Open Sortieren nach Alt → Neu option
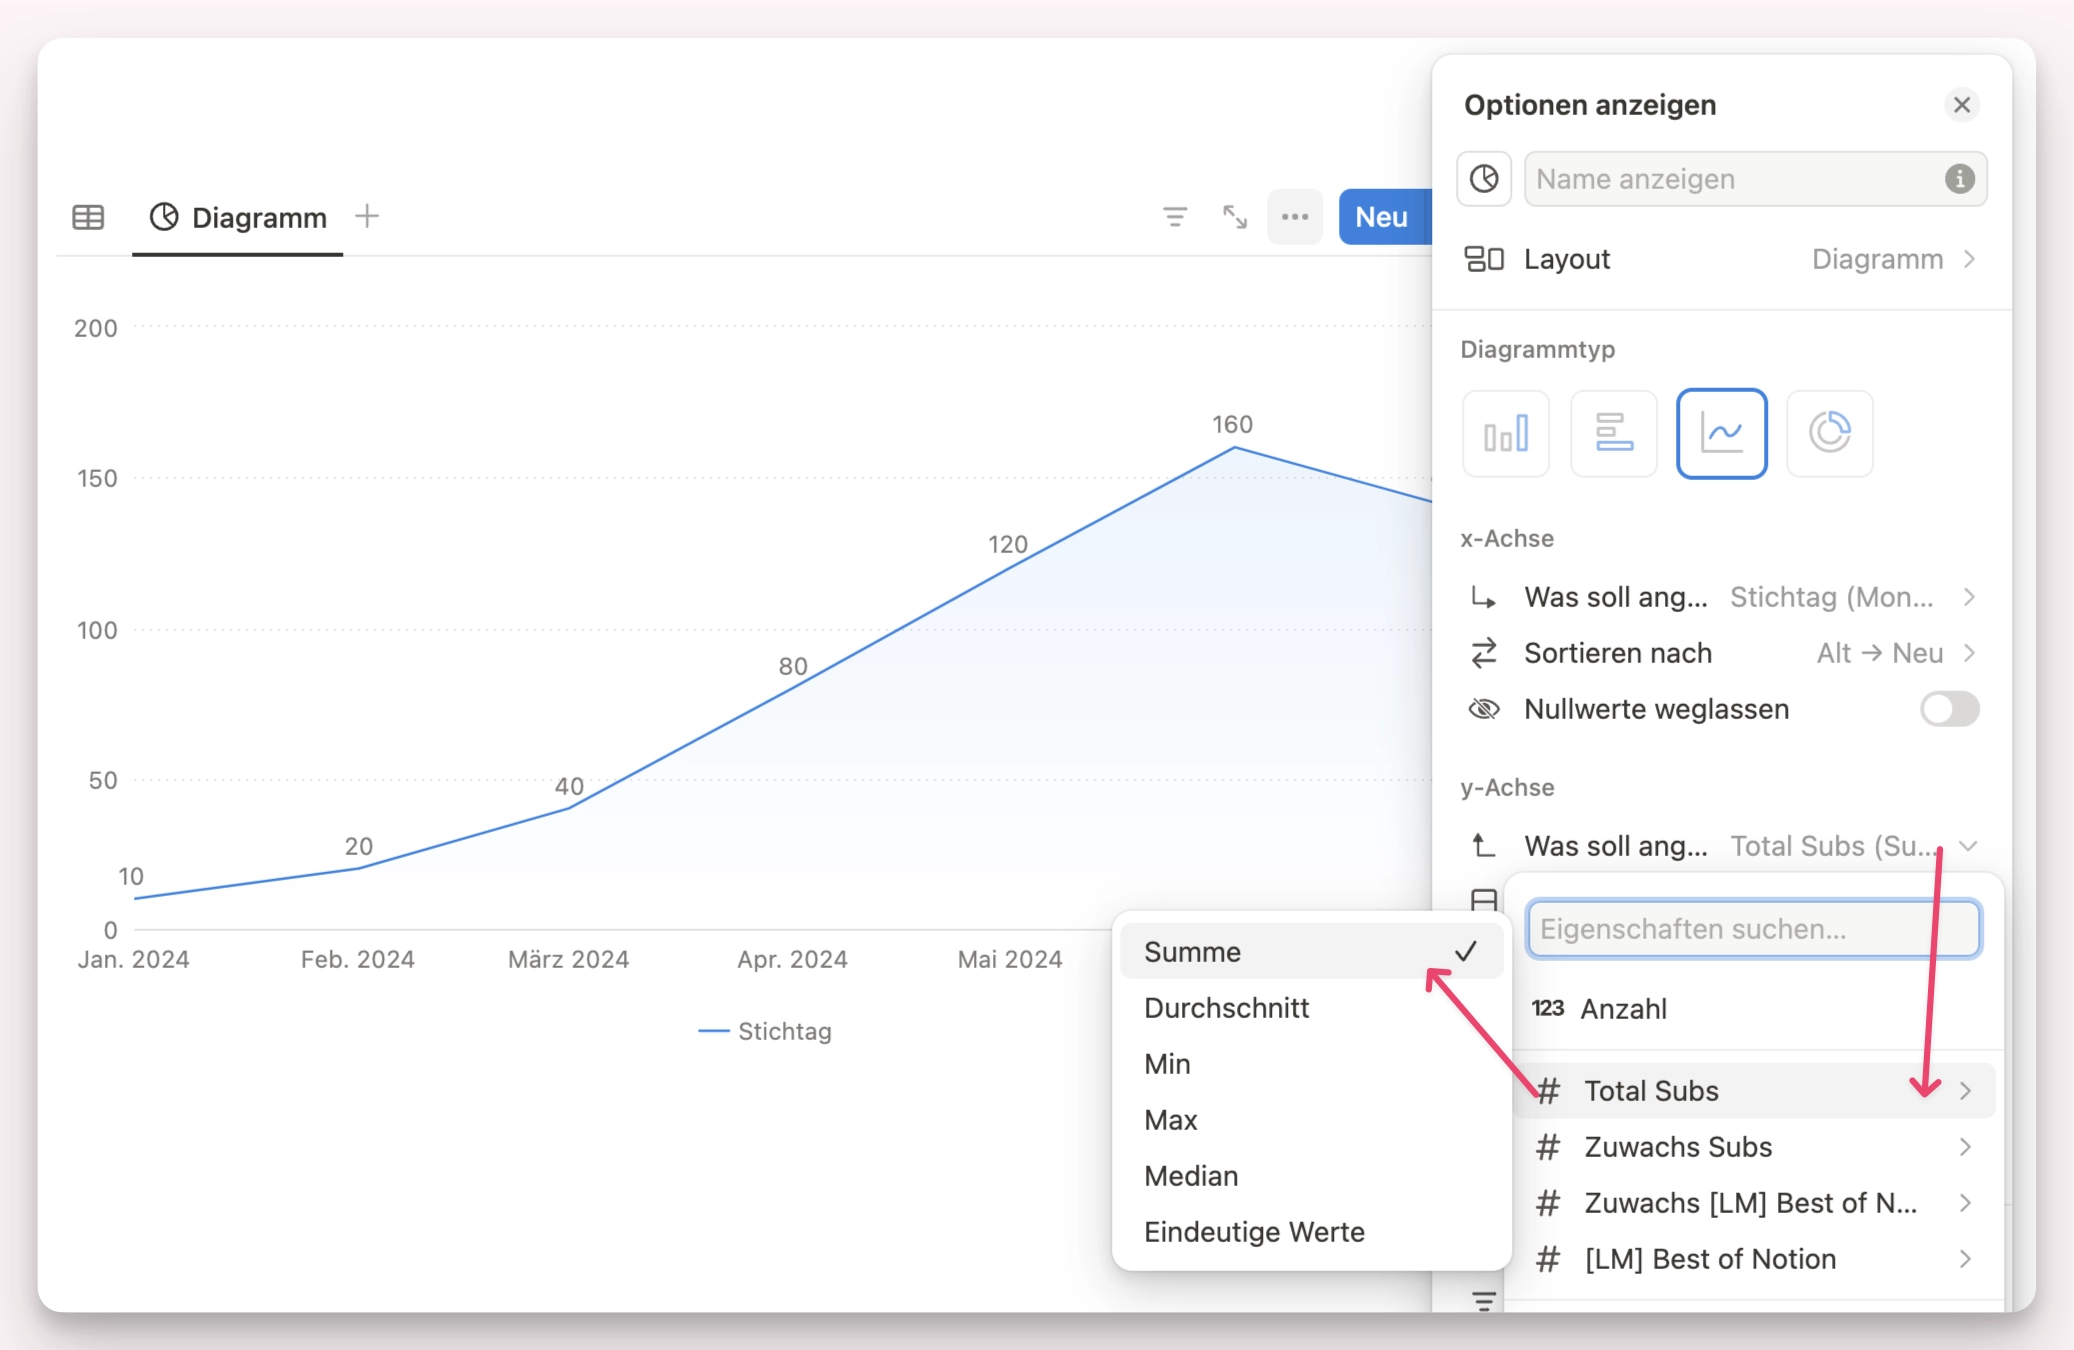Screen dimensions: 2074x1350 click(x=1721, y=653)
